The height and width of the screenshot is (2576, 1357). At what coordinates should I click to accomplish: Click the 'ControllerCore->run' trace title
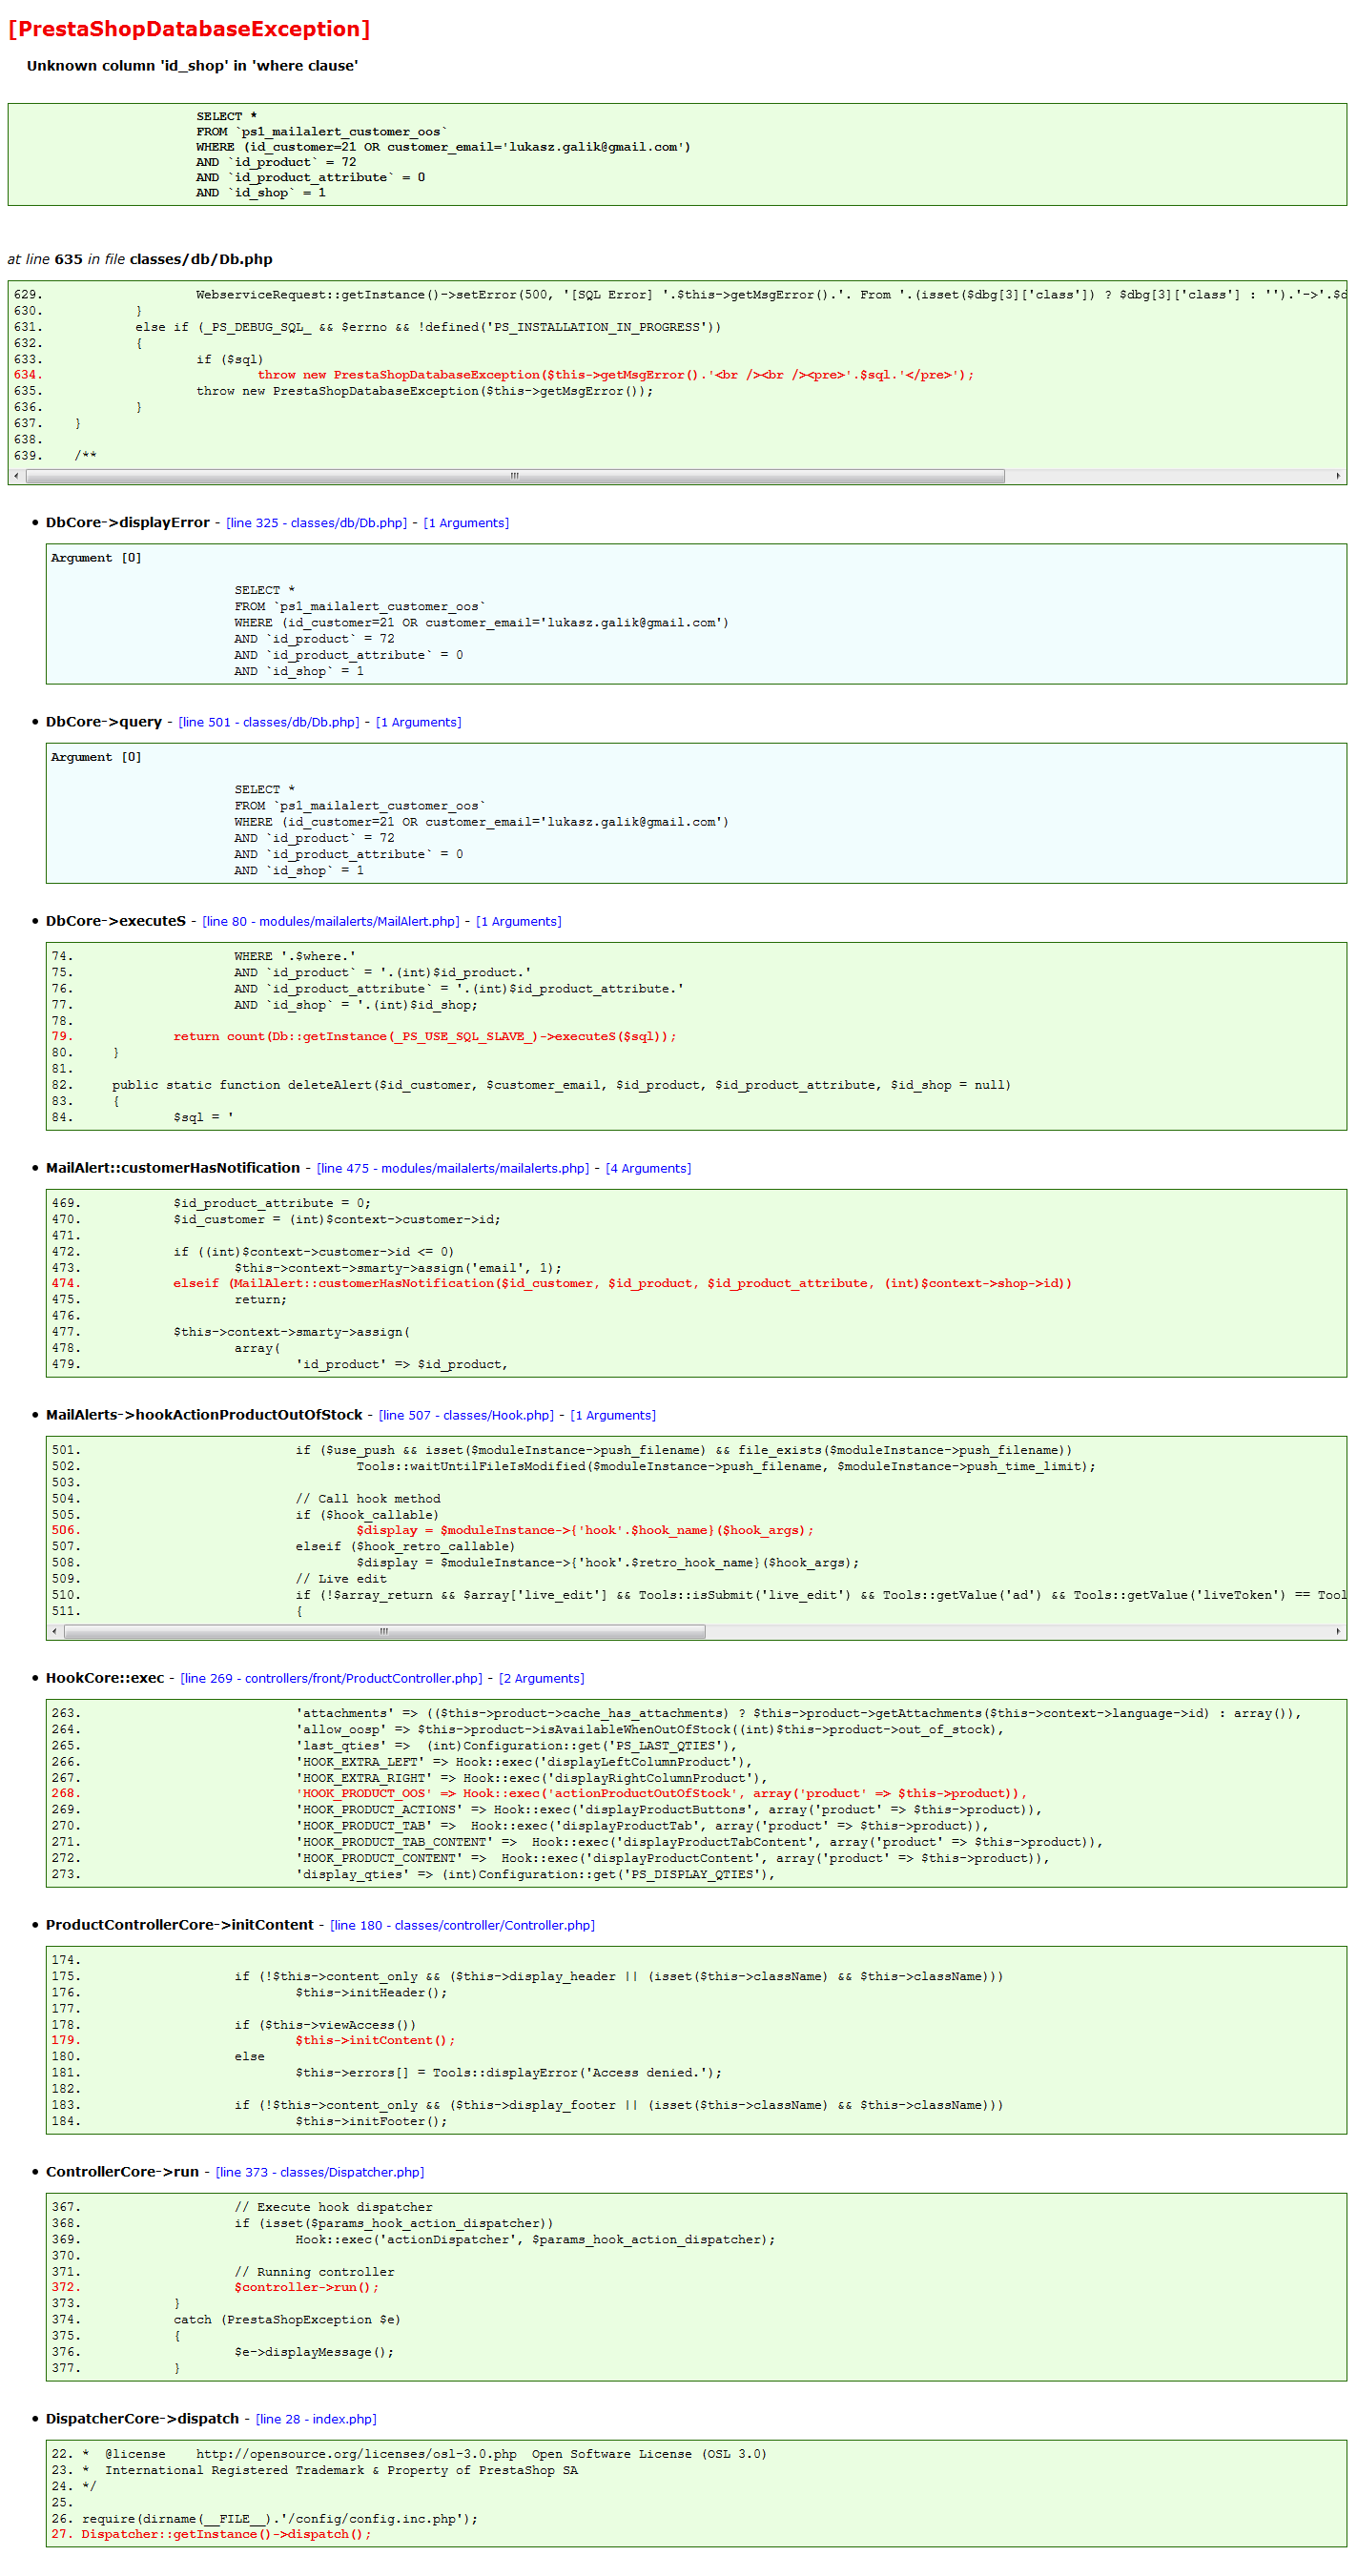122,2172
